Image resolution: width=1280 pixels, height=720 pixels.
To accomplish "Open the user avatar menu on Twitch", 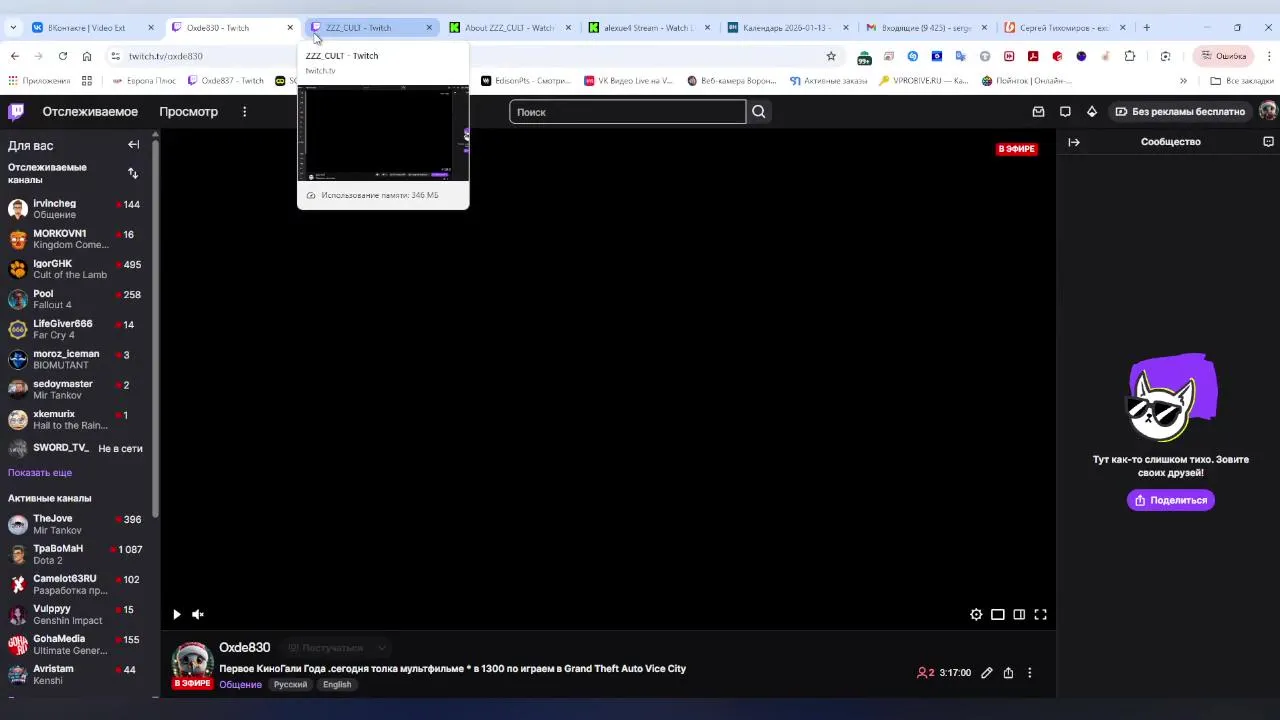I will 1268,112.
